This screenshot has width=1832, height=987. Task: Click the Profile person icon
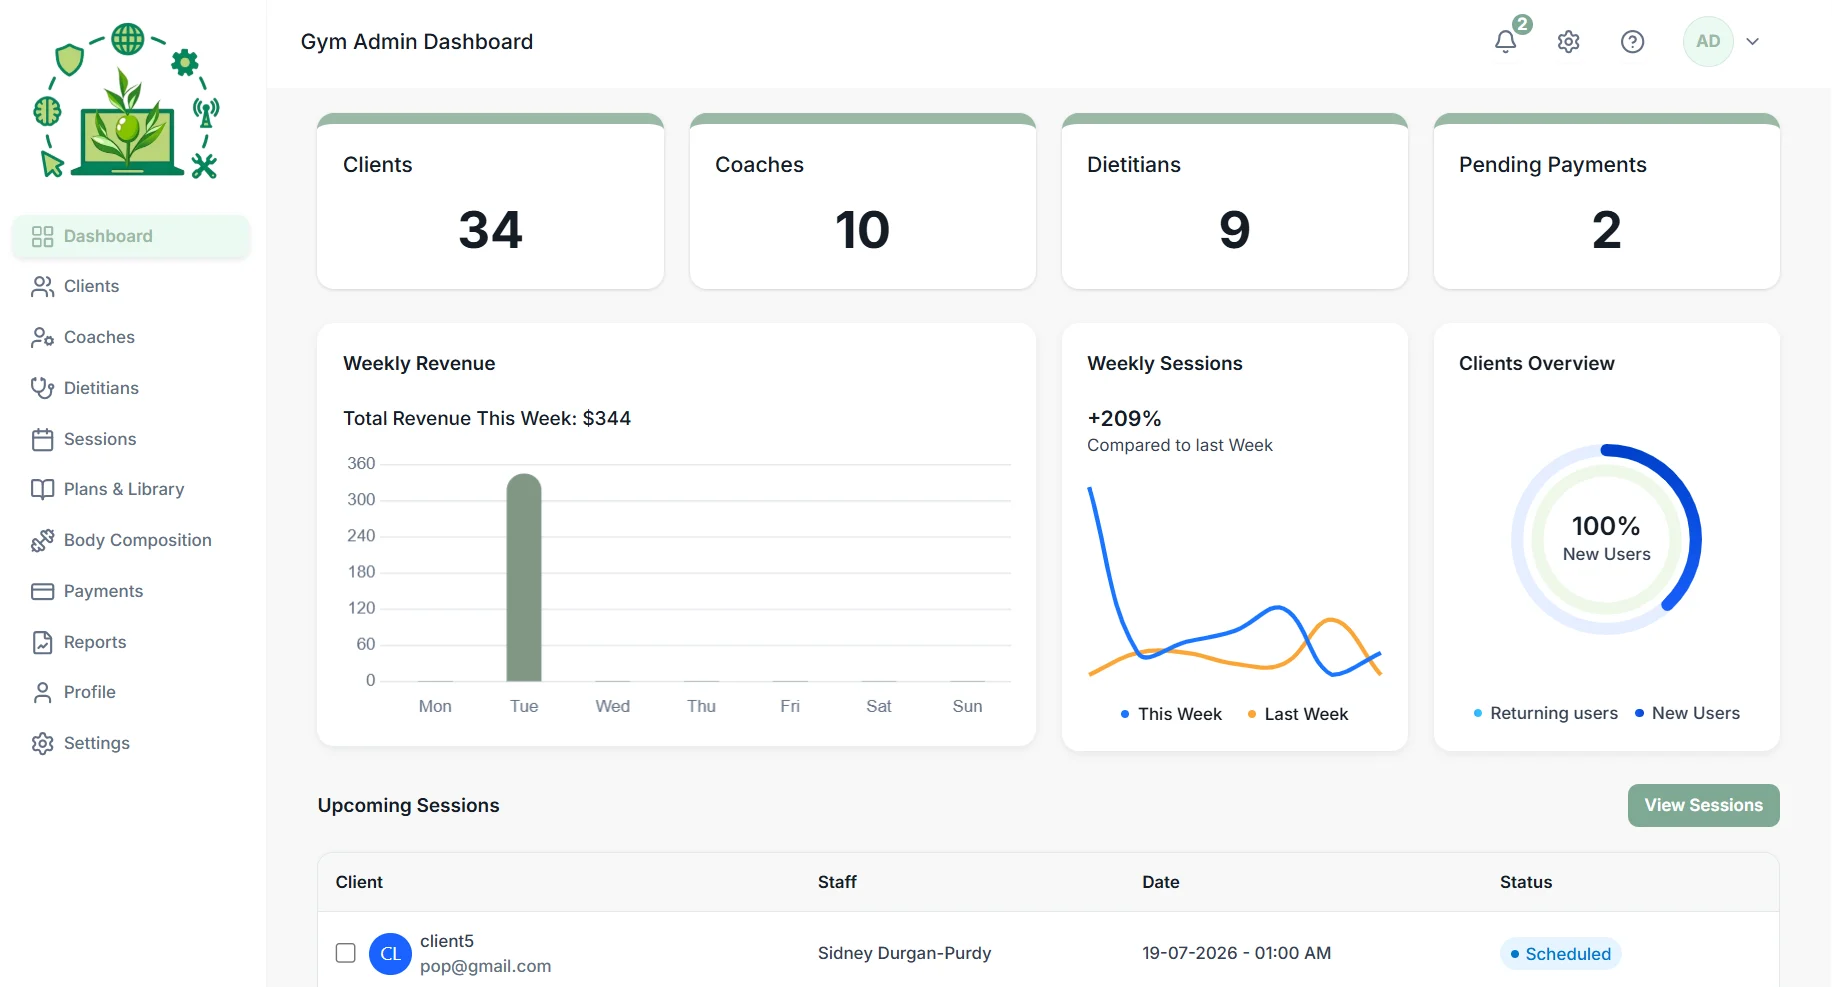point(42,692)
